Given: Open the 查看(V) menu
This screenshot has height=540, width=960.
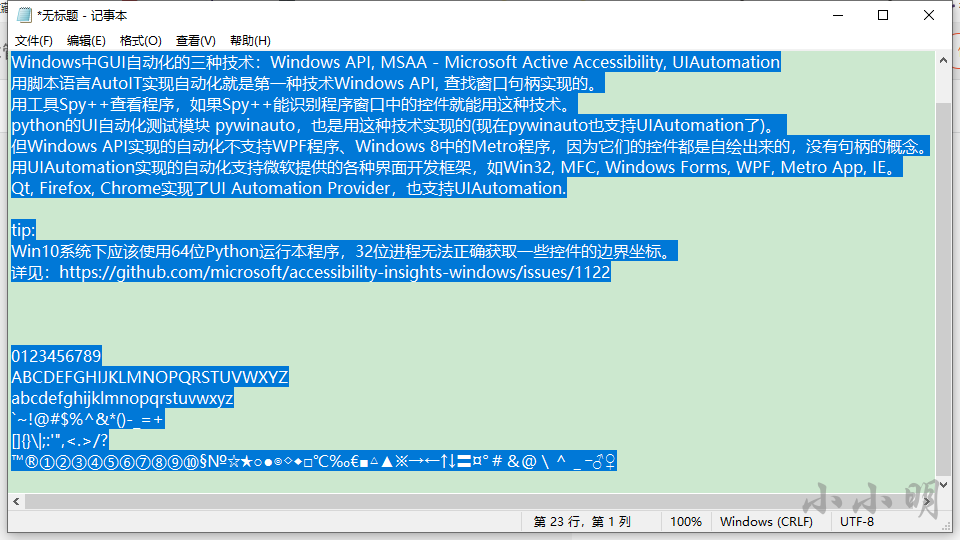Looking at the screenshot, I should click(196, 40).
